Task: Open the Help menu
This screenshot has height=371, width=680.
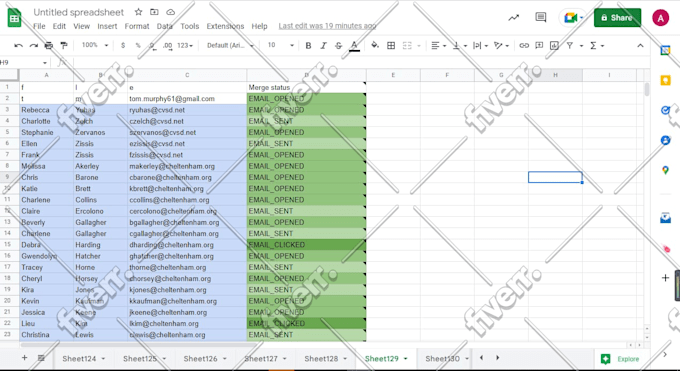Action: click(259, 26)
